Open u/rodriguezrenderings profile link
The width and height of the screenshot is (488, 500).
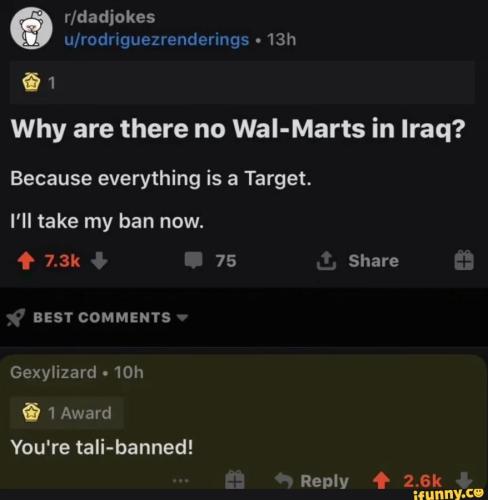pyautogui.click(x=157, y=40)
